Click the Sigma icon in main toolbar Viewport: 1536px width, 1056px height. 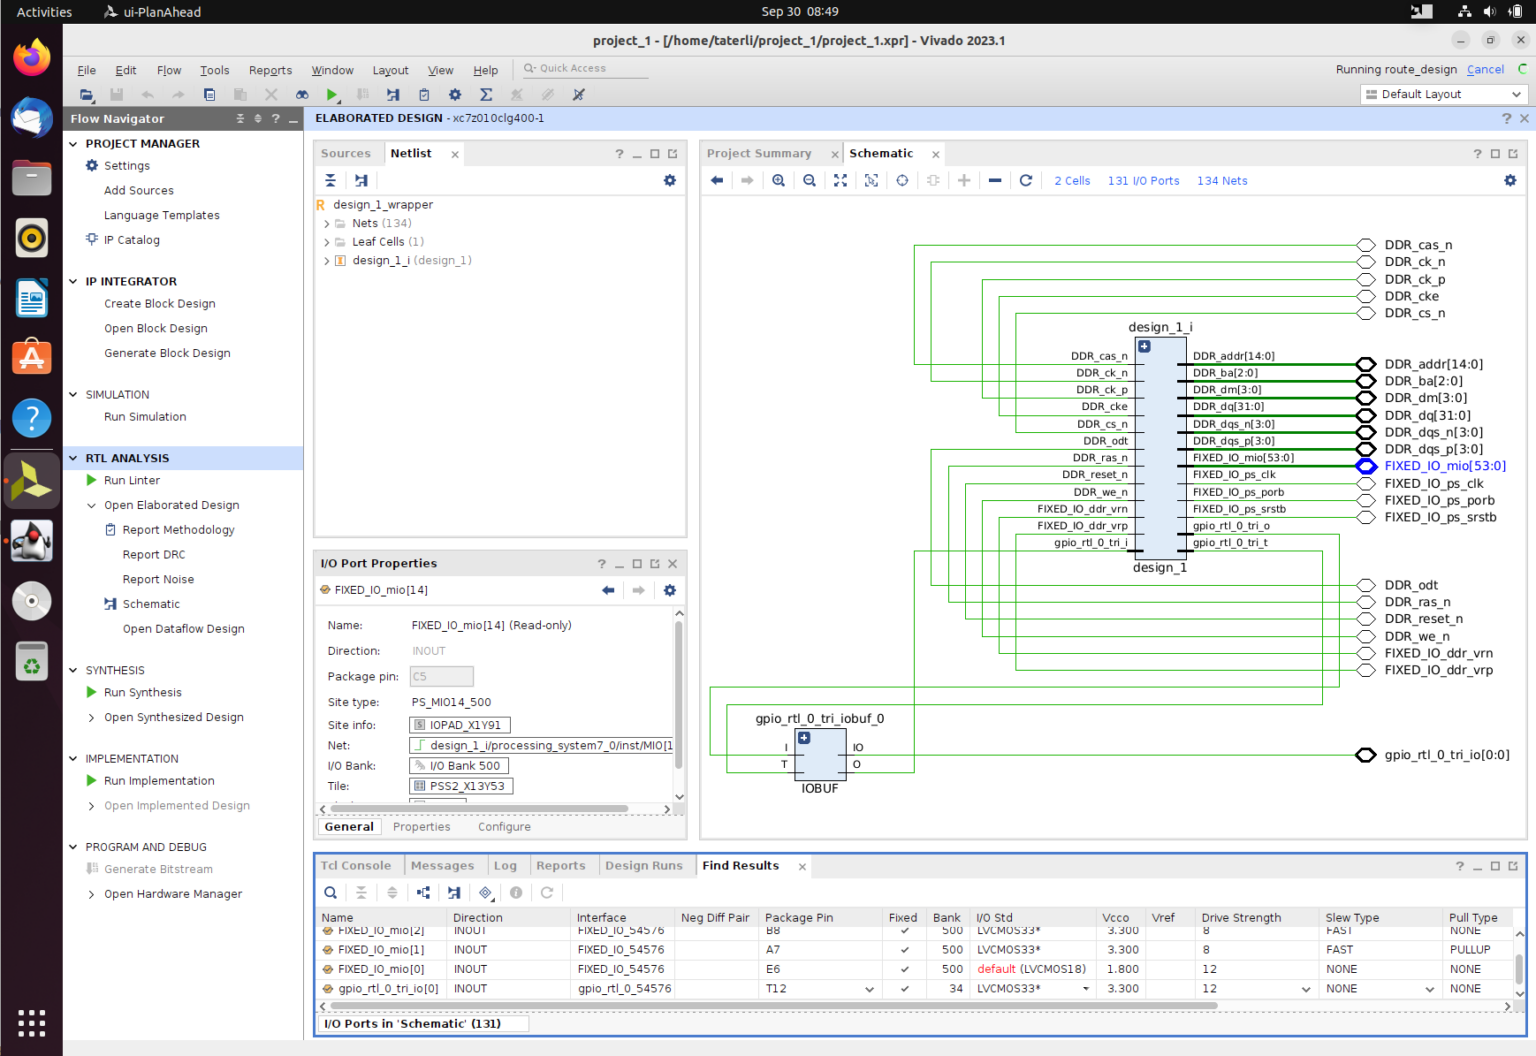(x=486, y=95)
